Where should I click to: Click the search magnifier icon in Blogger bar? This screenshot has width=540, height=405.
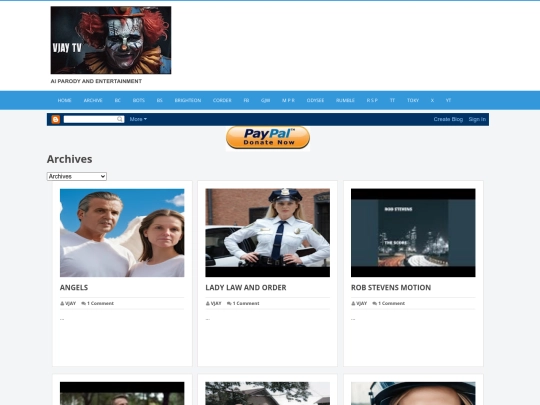click(x=120, y=119)
